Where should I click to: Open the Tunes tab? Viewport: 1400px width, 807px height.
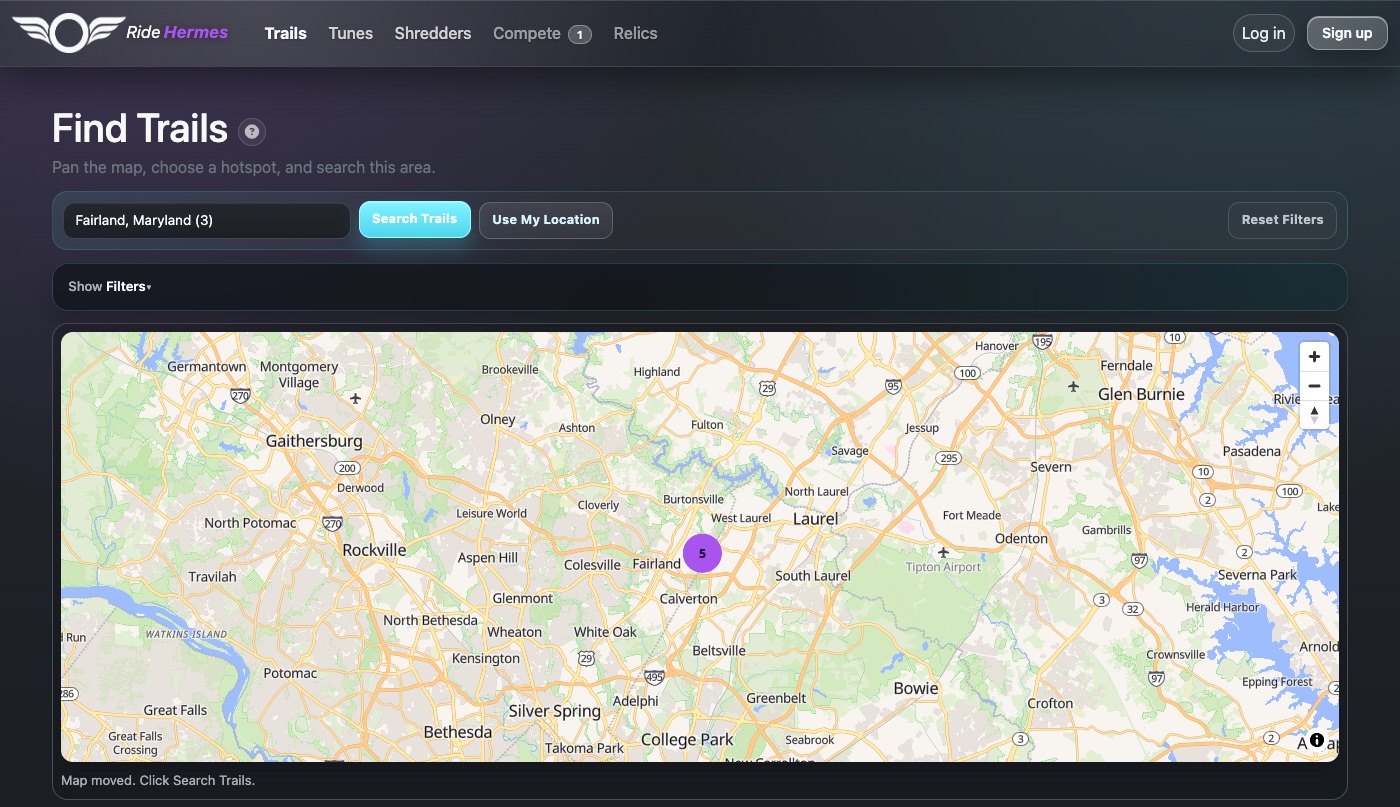click(x=351, y=33)
